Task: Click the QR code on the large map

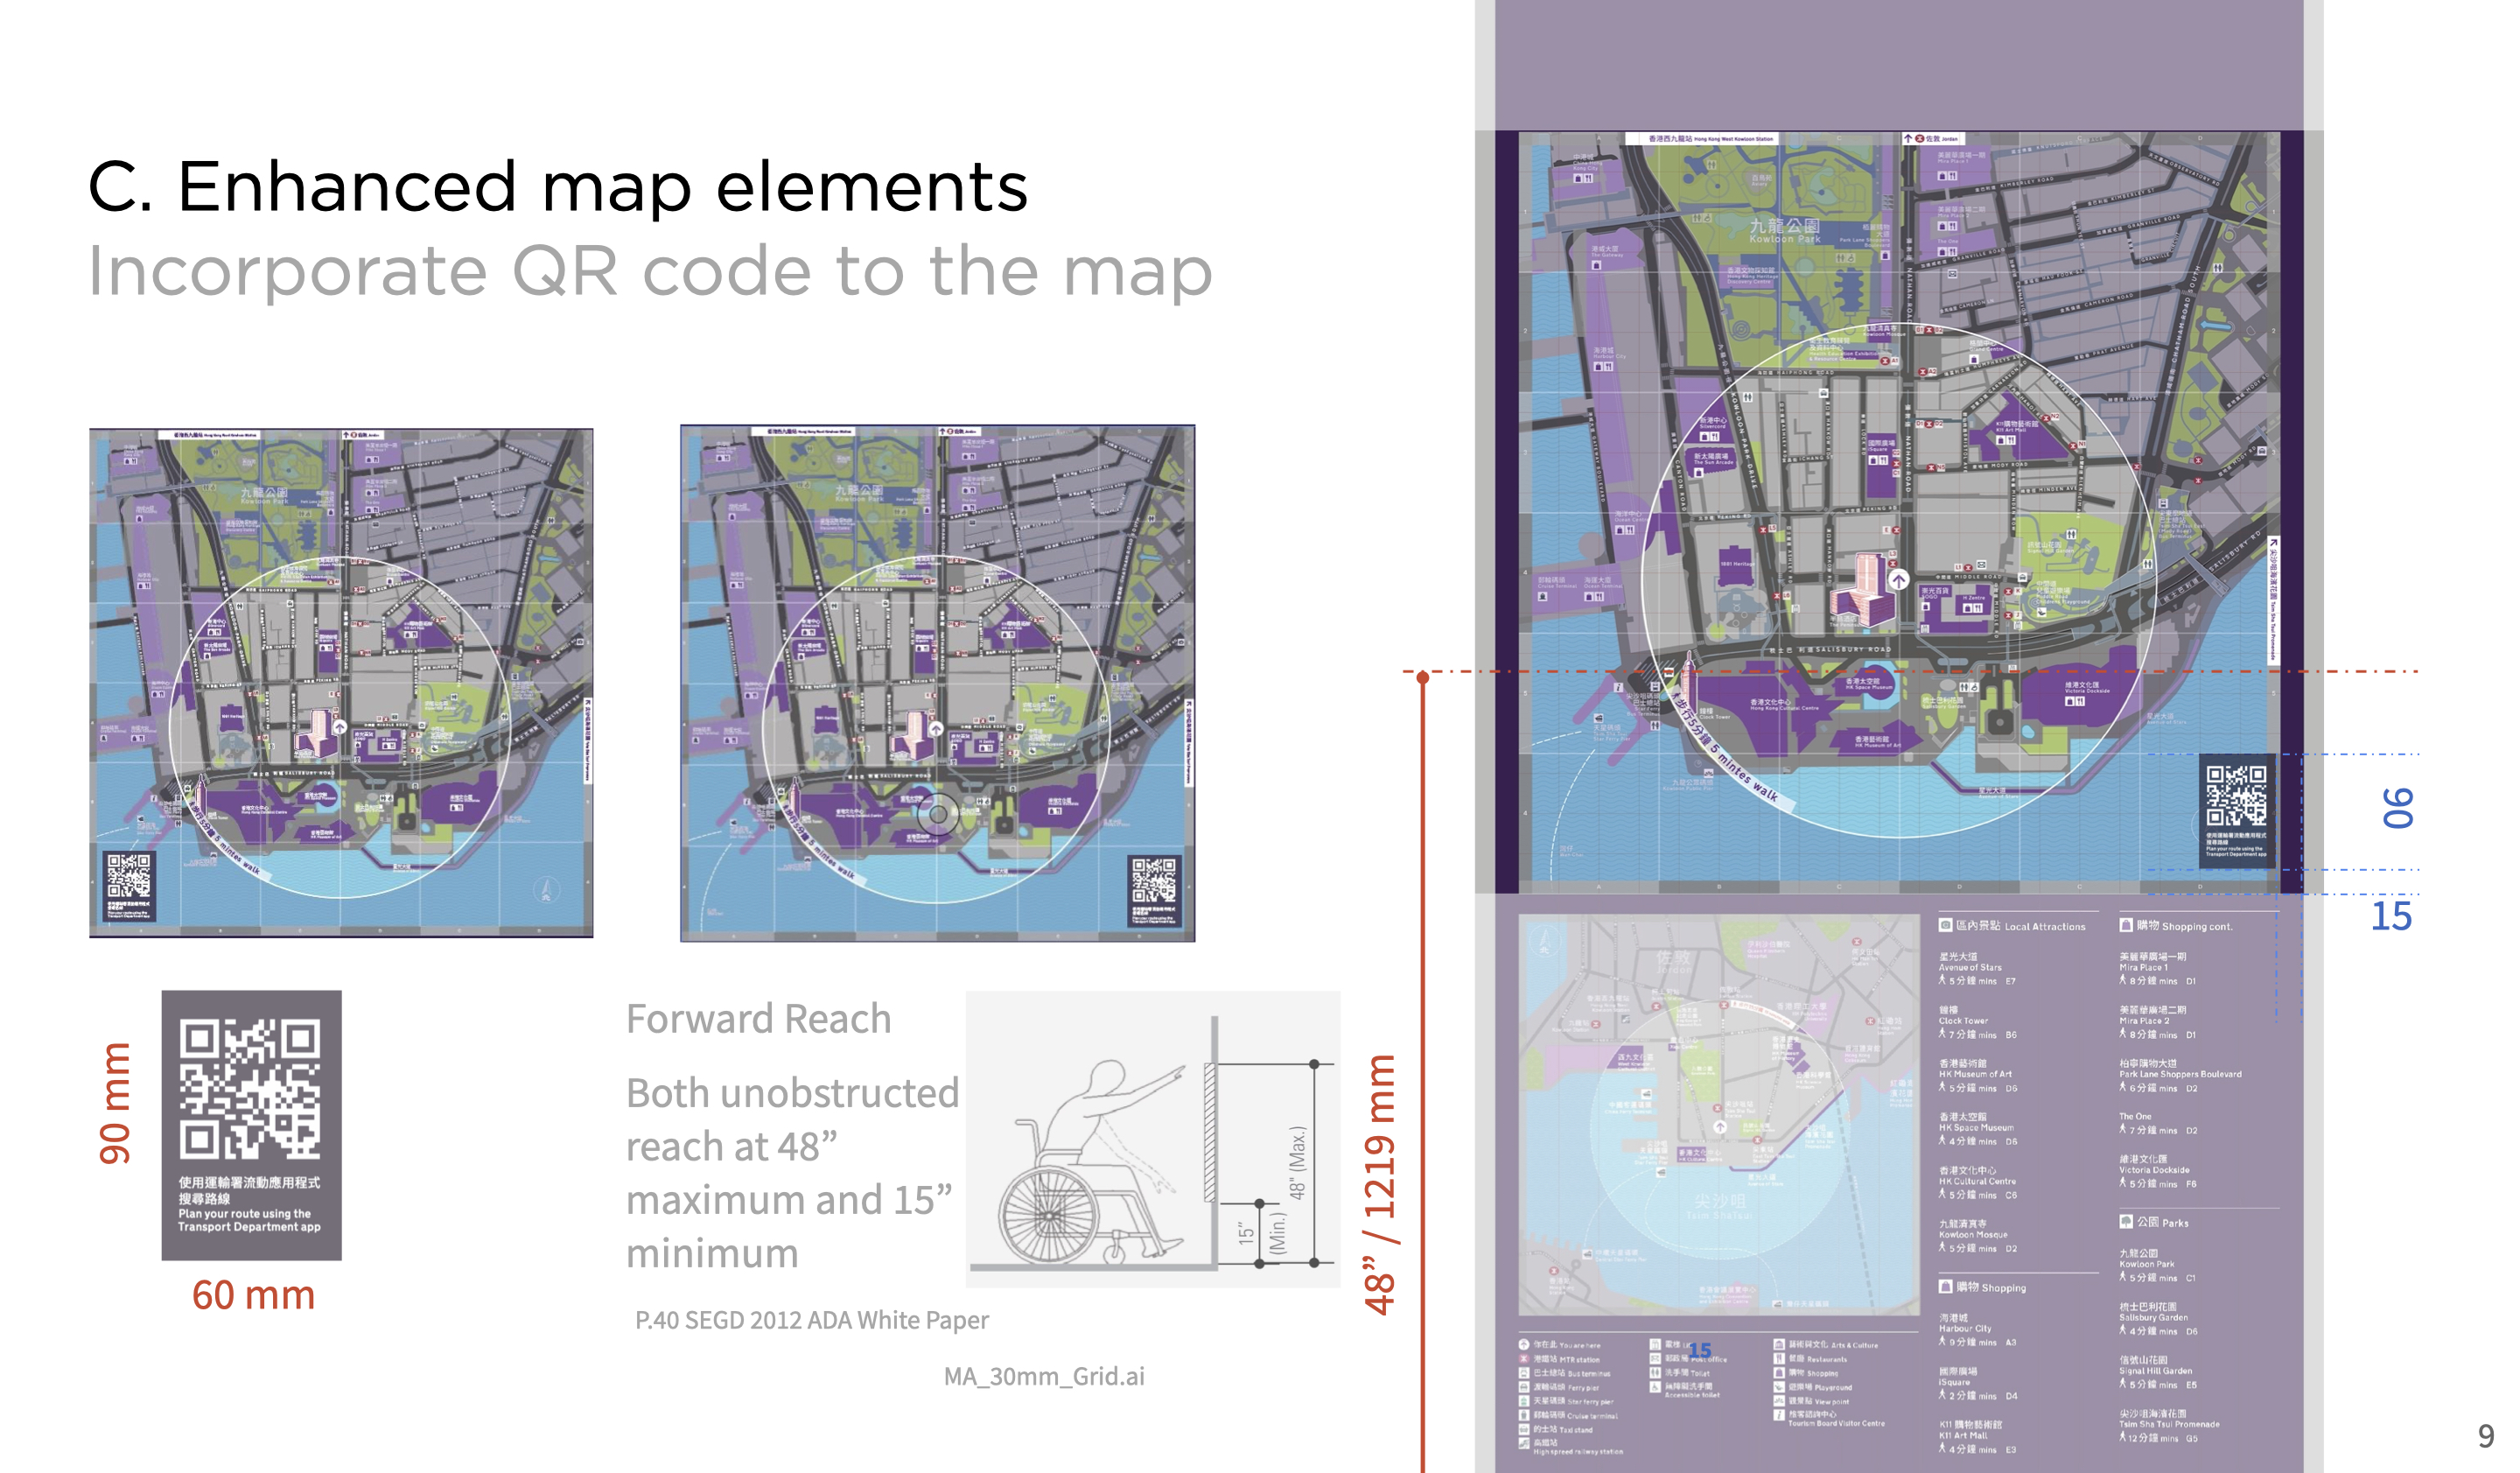Action: (x=2236, y=797)
